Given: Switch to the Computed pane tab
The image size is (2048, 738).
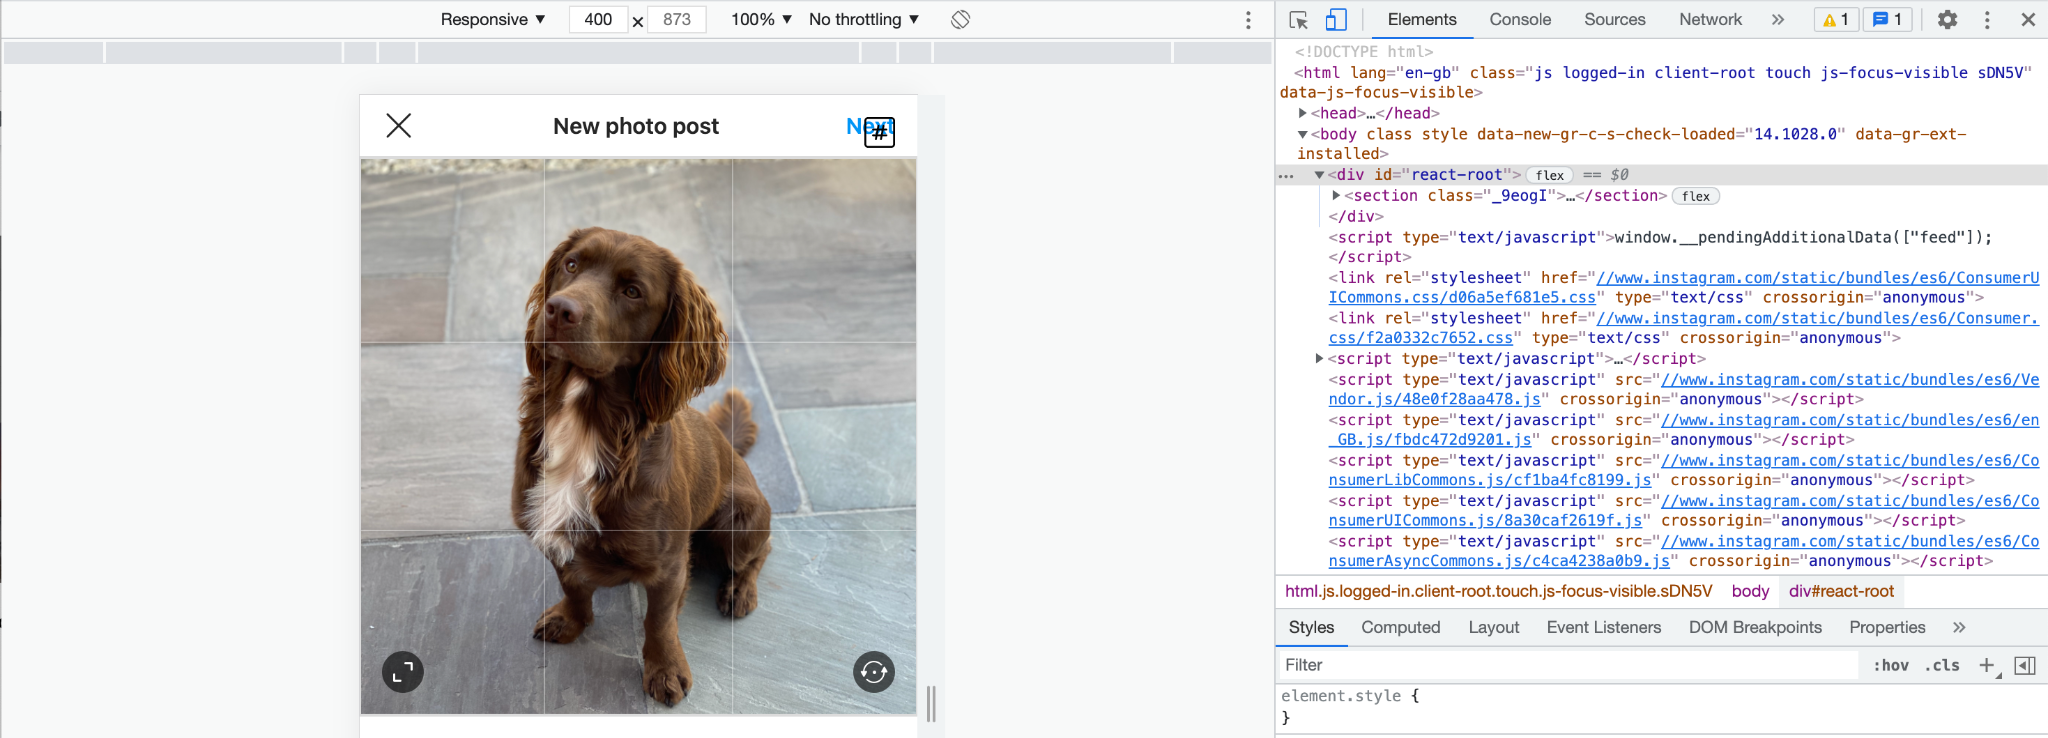Looking at the screenshot, I should [x=1400, y=627].
